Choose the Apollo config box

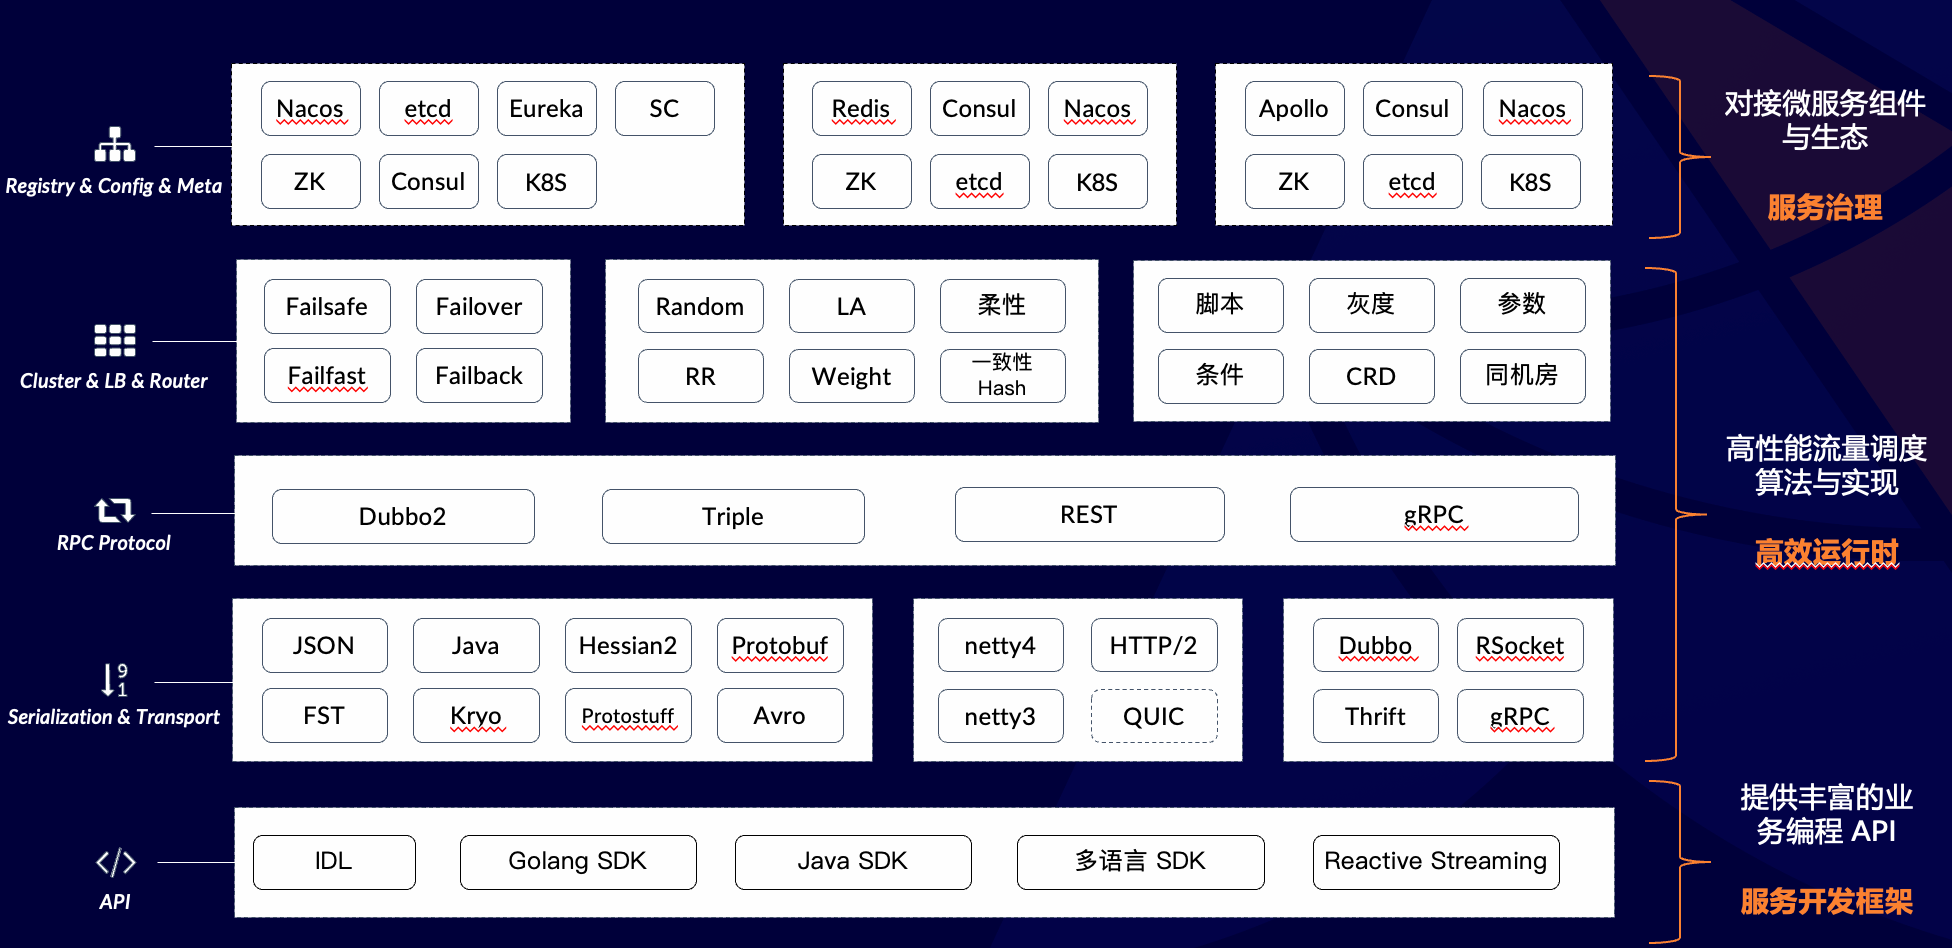[1293, 109]
